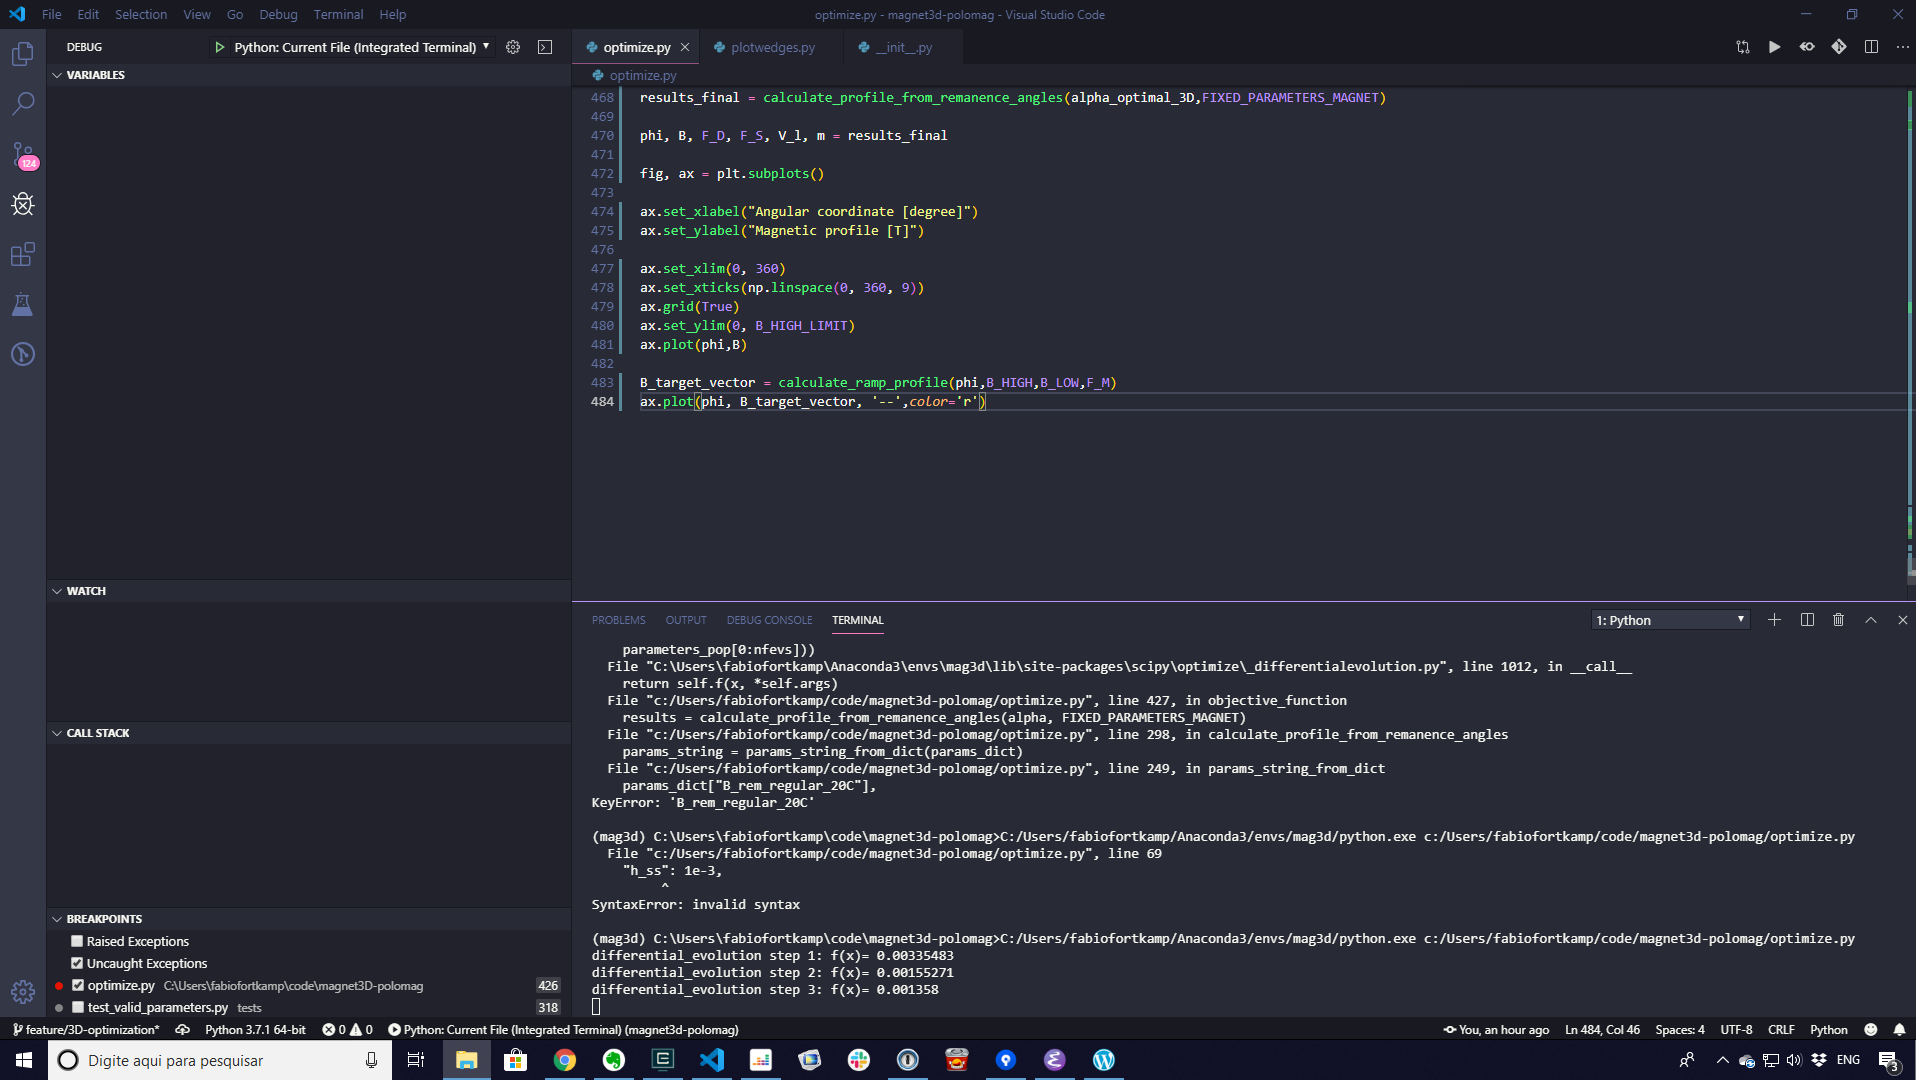This screenshot has width=1916, height=1080.
Task: Click CRLF end of line selector
Action: point(1781,1029)
